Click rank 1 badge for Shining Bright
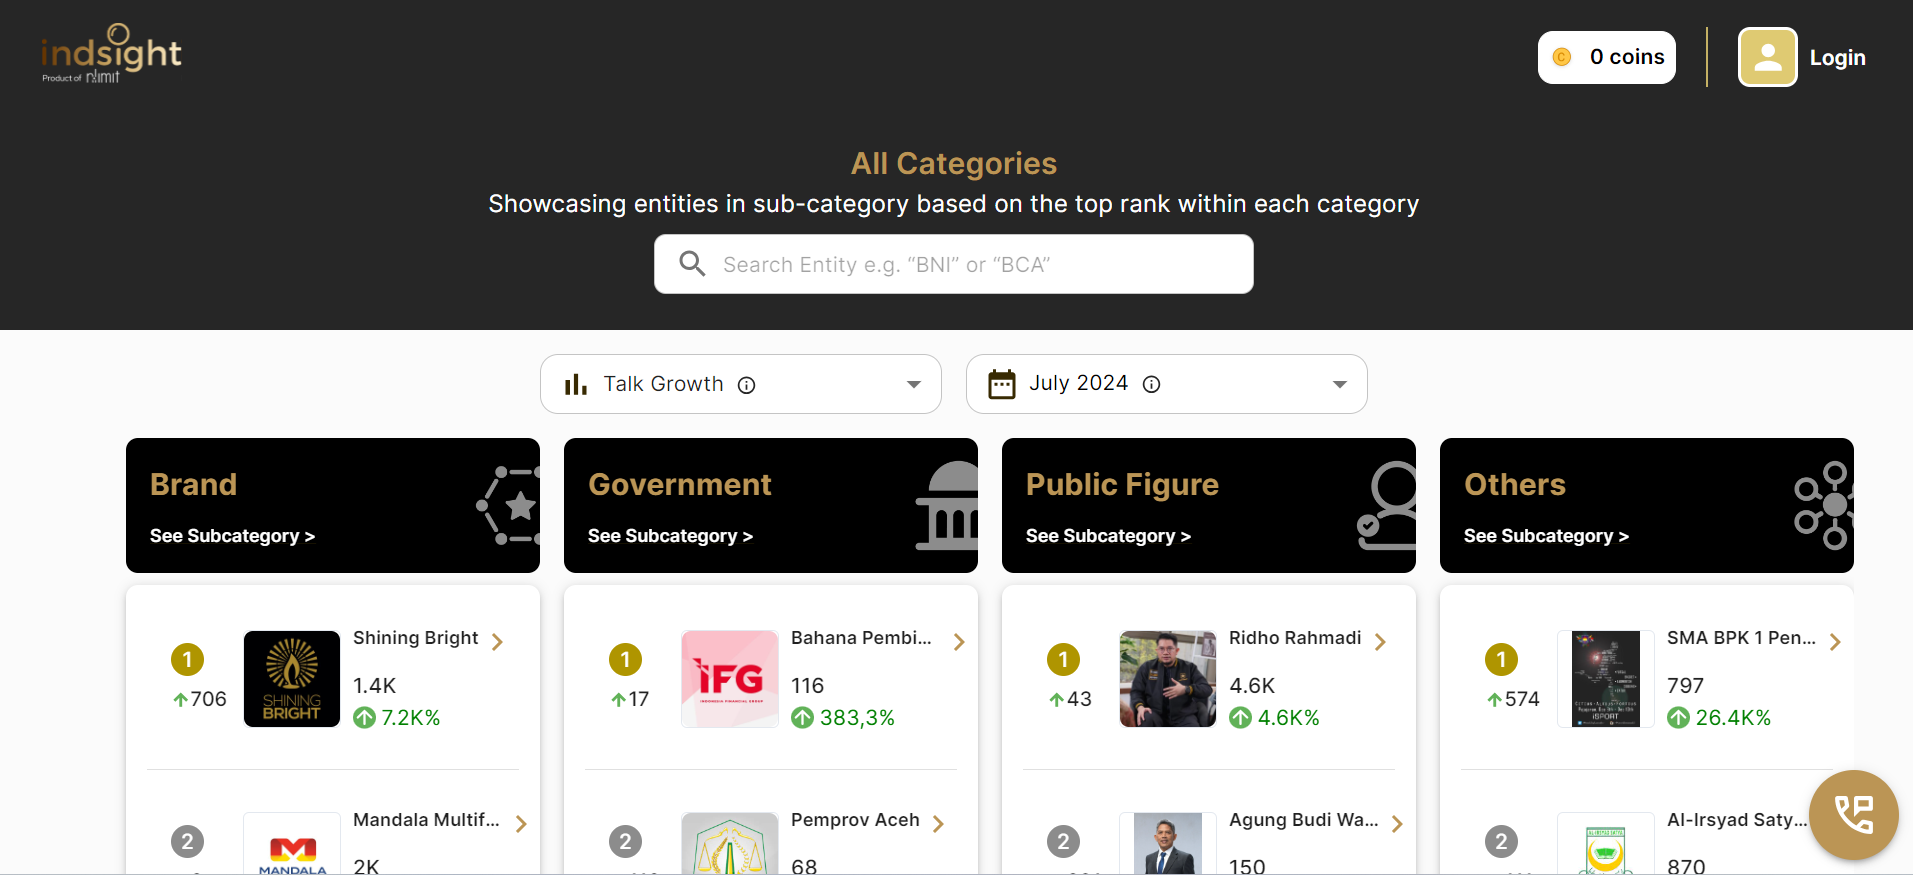 (x=187, y=660)
